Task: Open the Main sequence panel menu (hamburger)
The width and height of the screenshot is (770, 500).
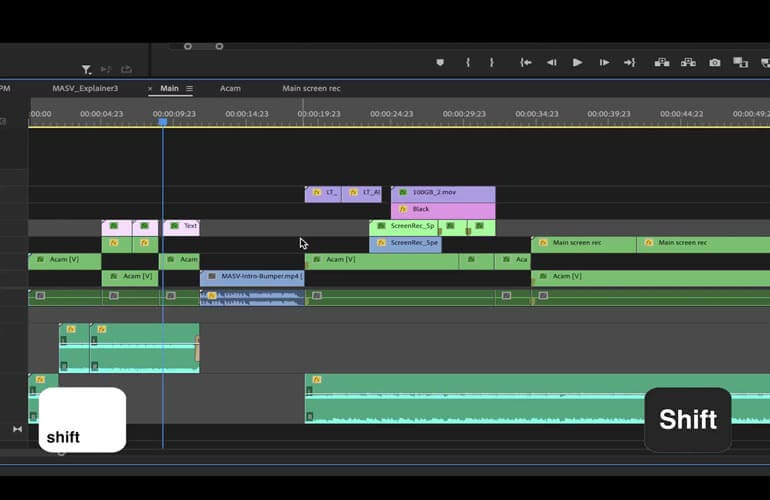Action: pos(189,88)
